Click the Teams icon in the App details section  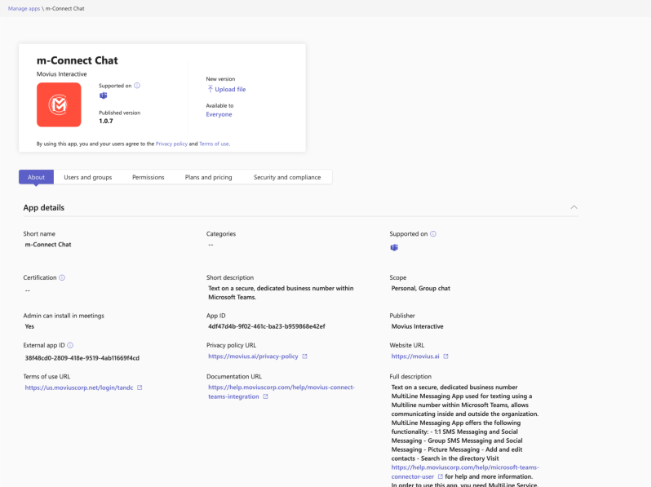[394, 248]
